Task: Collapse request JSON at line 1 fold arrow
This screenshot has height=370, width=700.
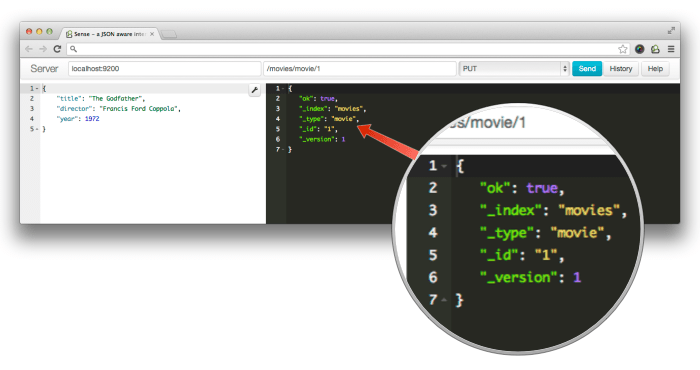Action: click(37, 88)
